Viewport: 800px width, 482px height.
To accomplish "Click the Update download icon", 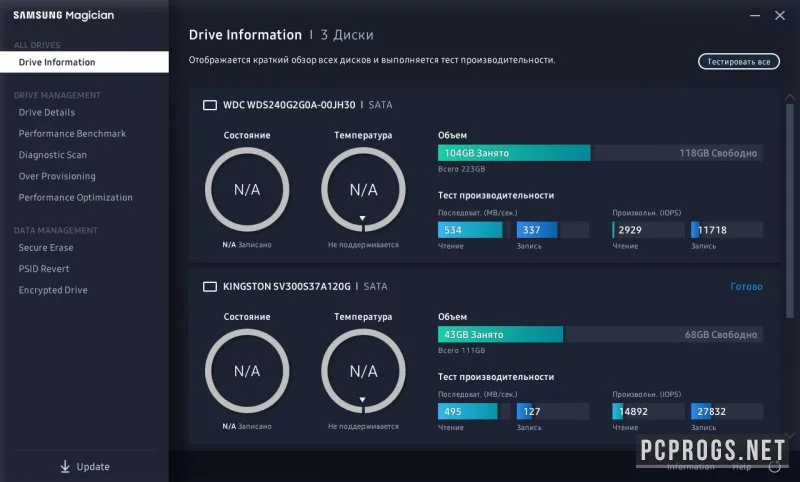I will coord(65,466).
